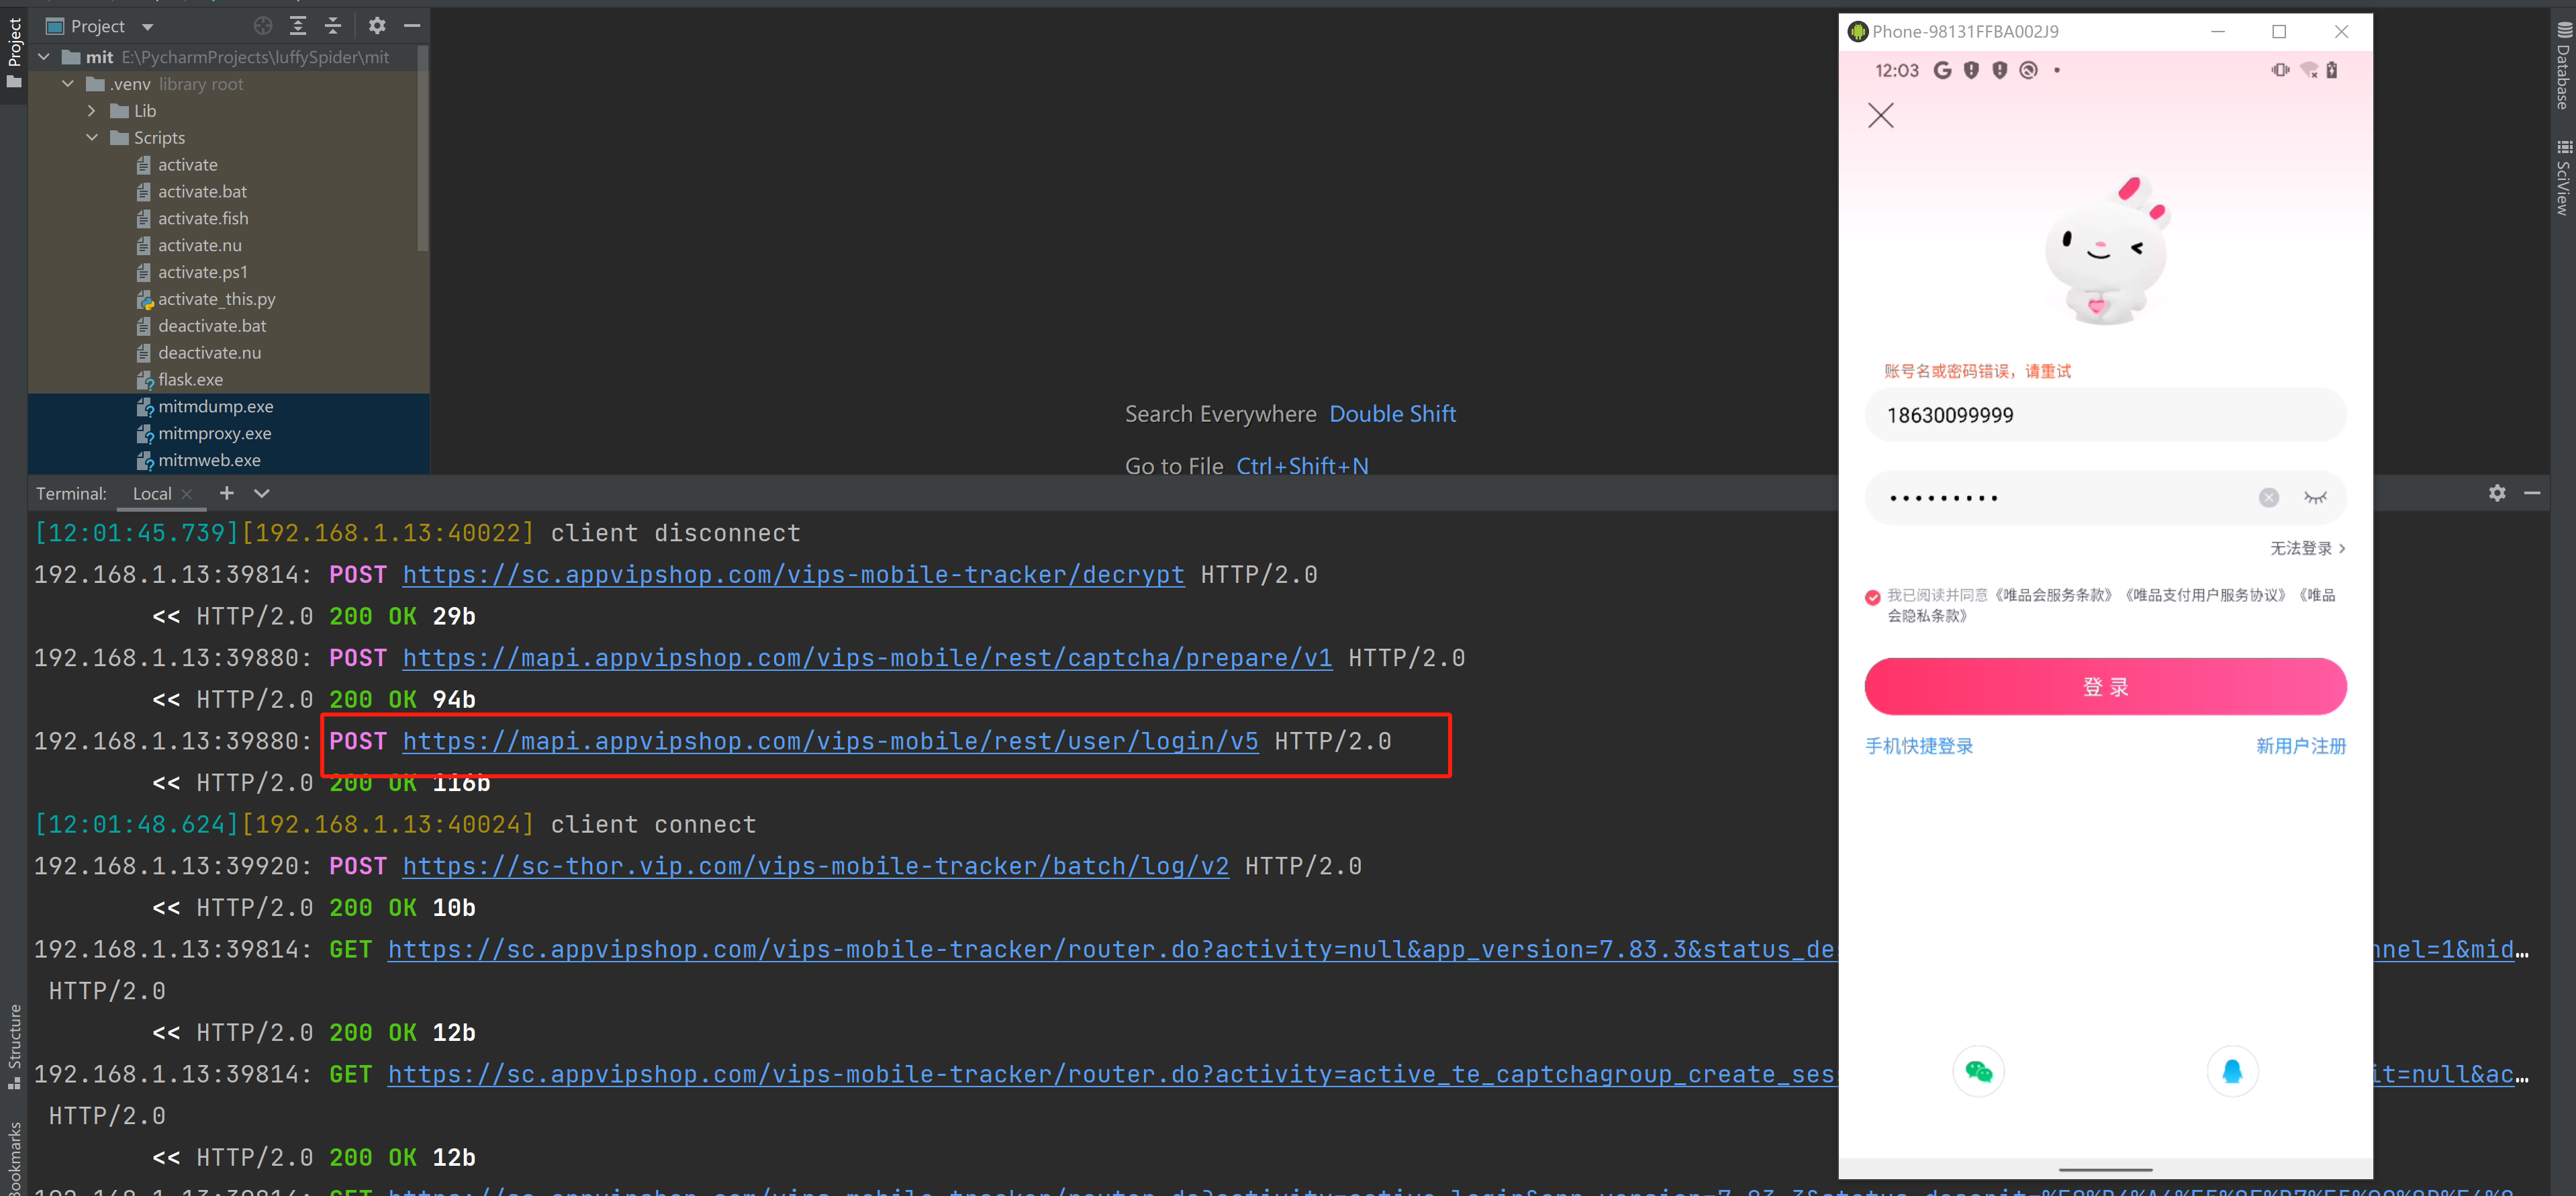2576x1196 pixels.
Task: Toggle the agreement checkbox
Action: coord(1873,598)
